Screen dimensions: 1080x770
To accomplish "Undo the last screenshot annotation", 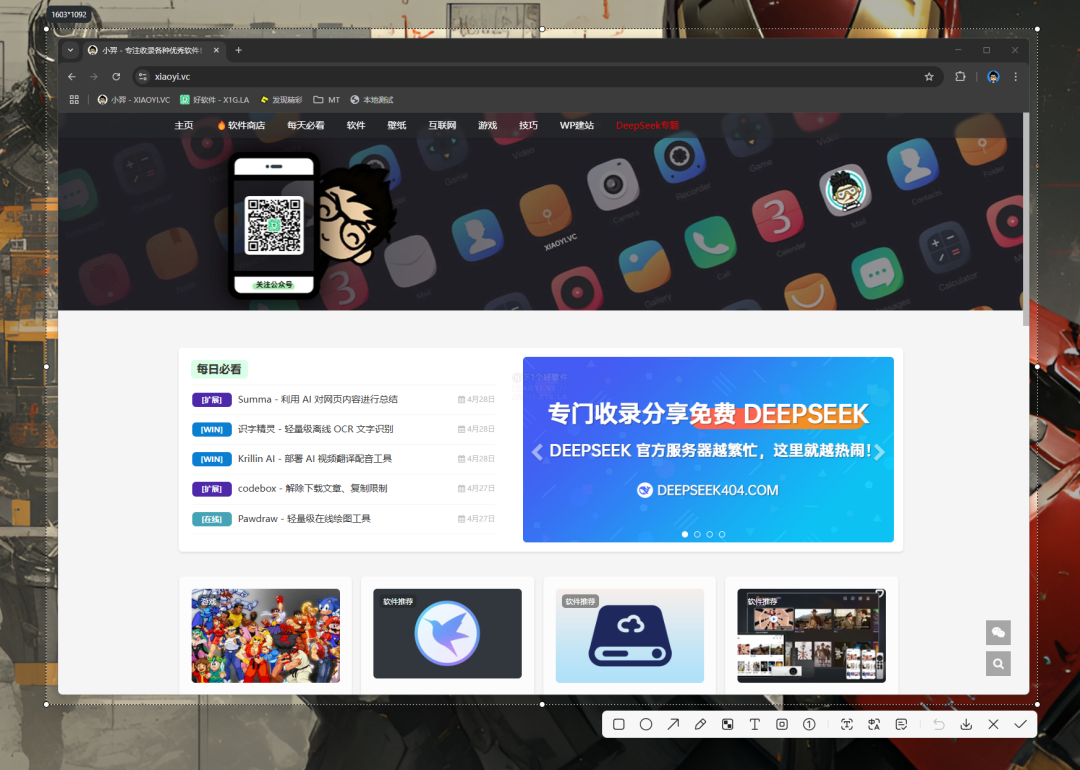I will (939, 725).
